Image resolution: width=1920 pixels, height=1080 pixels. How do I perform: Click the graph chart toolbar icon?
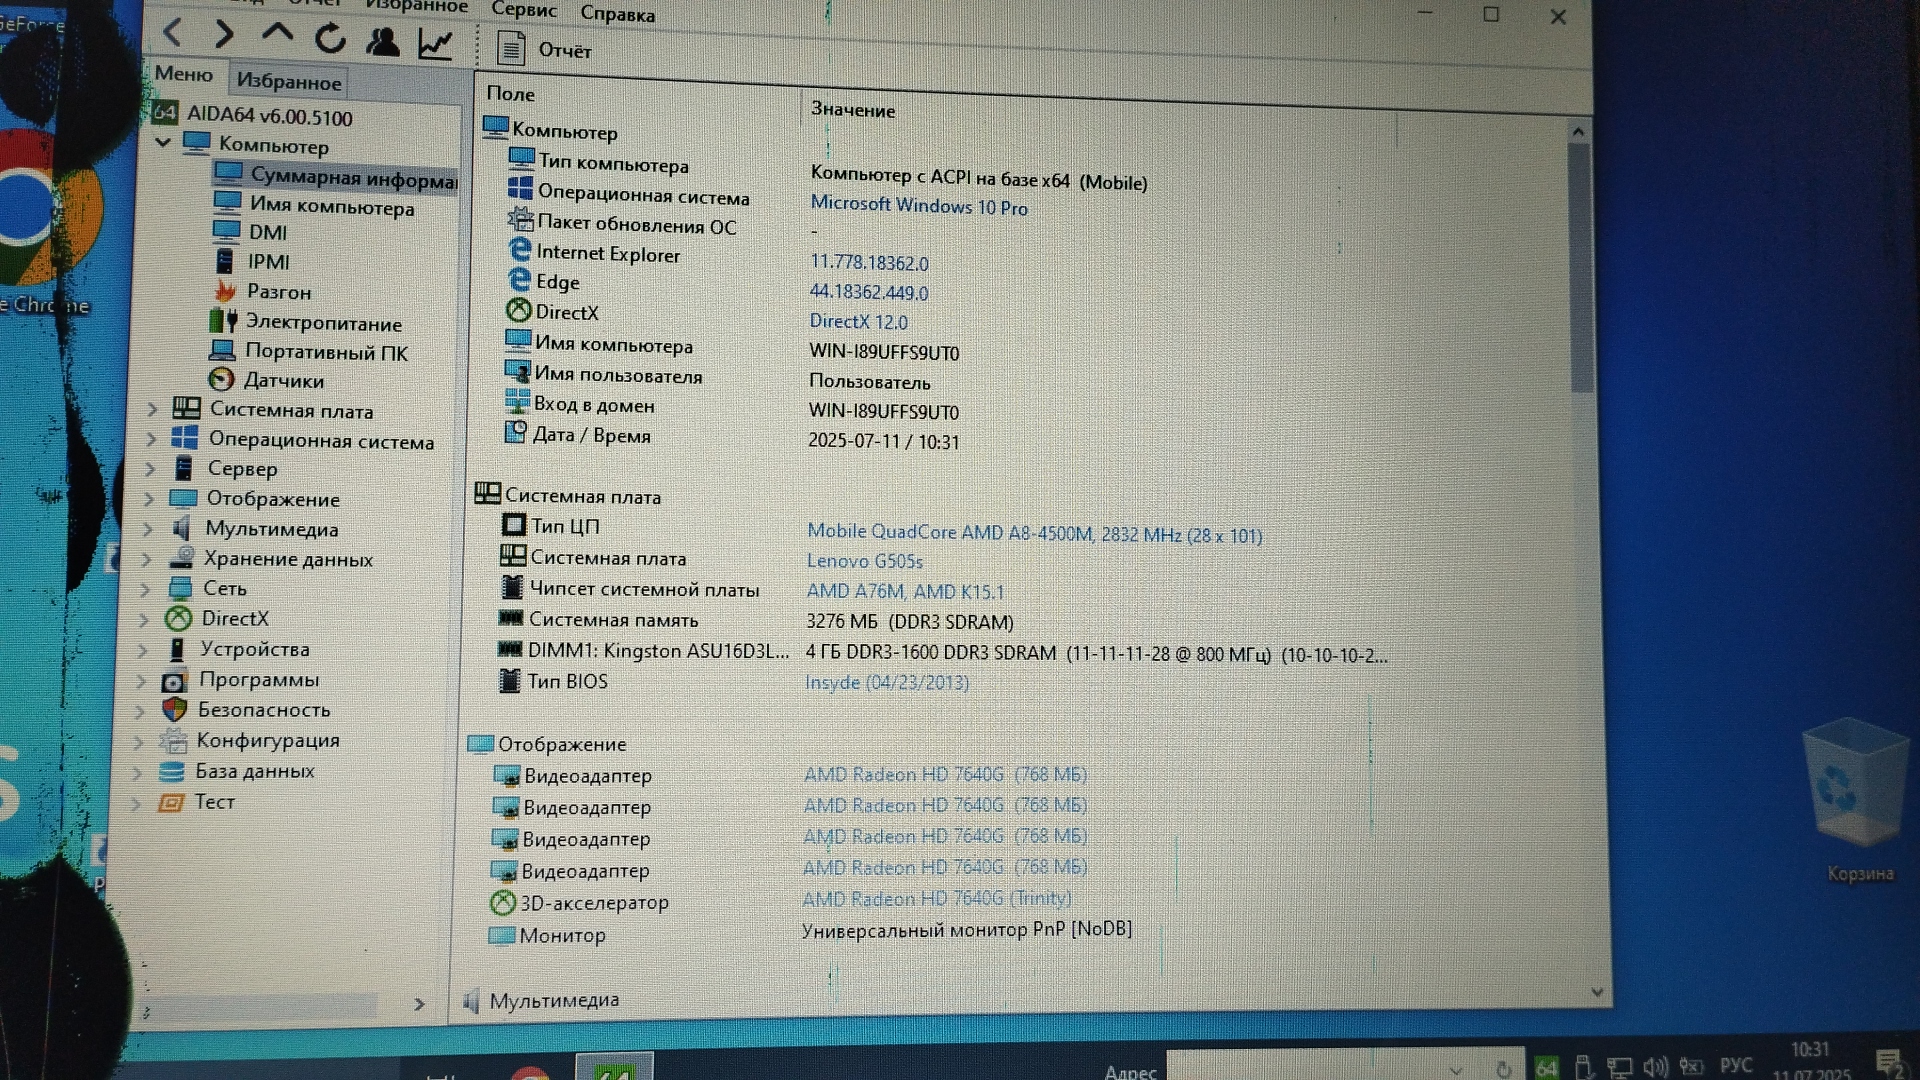tap(435, 44)
